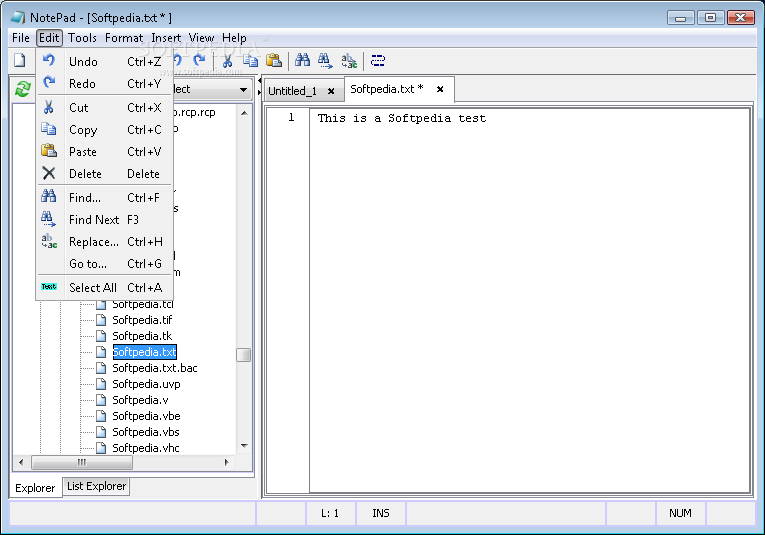This screenshot has height=535, width=765.
Task: Click the Cut scissors icon in Edit menu
Action: coord(49,107)
